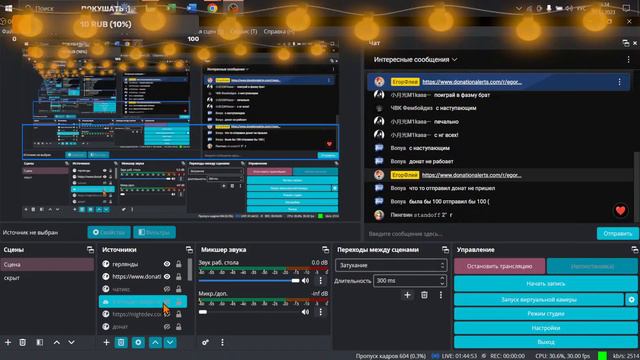Open Google Chrome from the taskbar

pos(212,8)
